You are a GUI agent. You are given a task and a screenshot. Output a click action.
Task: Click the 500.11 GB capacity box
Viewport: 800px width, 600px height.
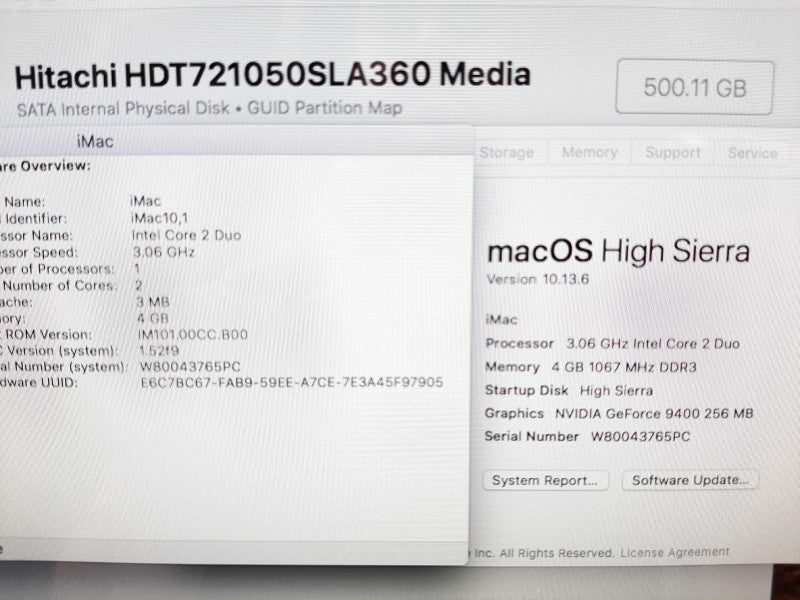[x=695, y=87]
